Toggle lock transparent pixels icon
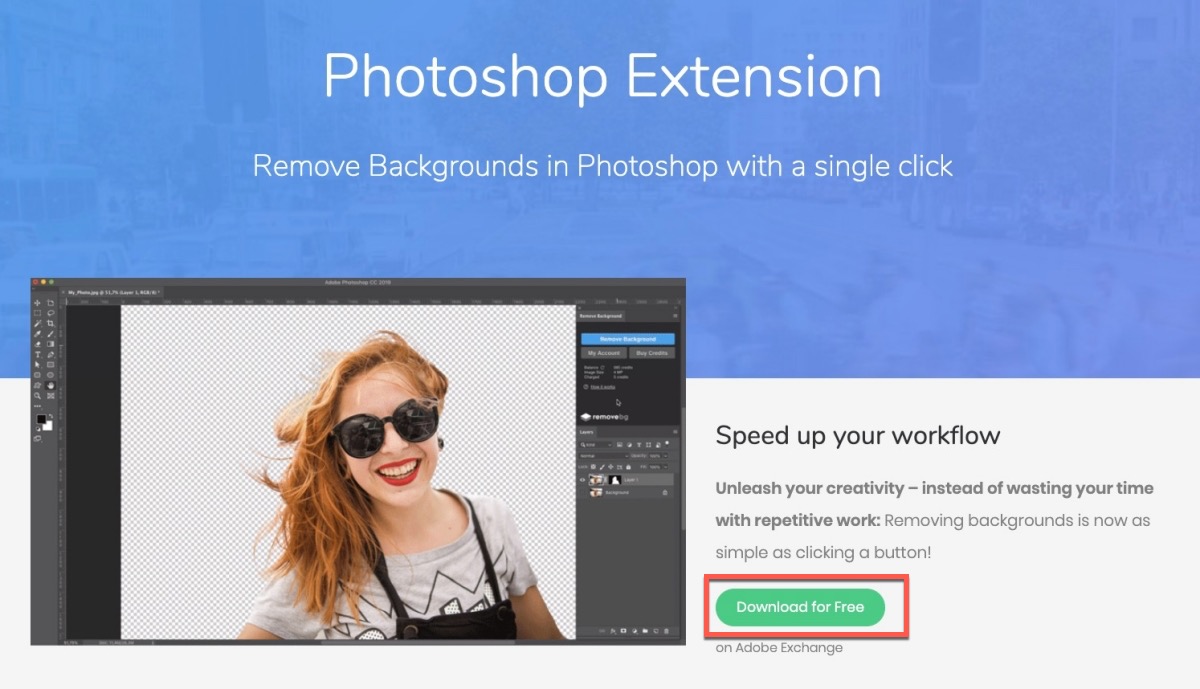1200x689 pixels. click(x=593, y=467)
